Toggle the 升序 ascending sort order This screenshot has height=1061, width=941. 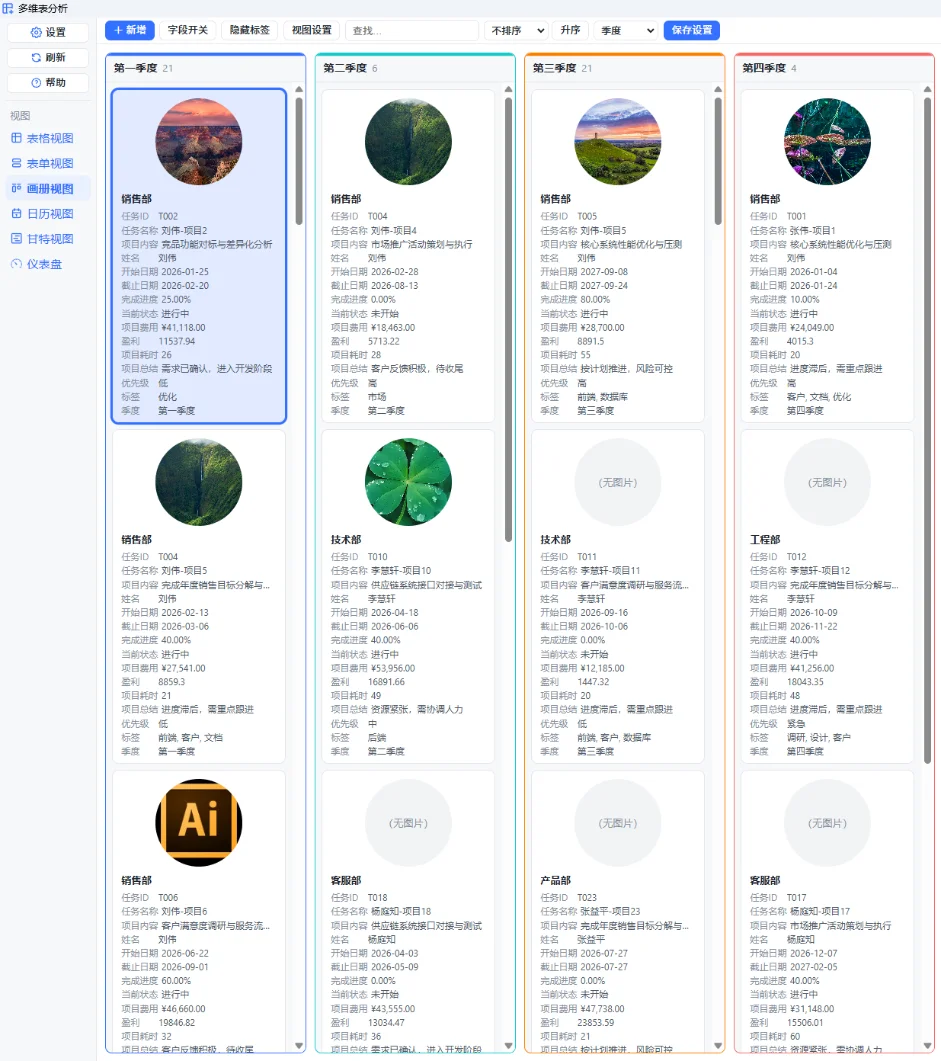pyautogui.click(x=570, y=30)
